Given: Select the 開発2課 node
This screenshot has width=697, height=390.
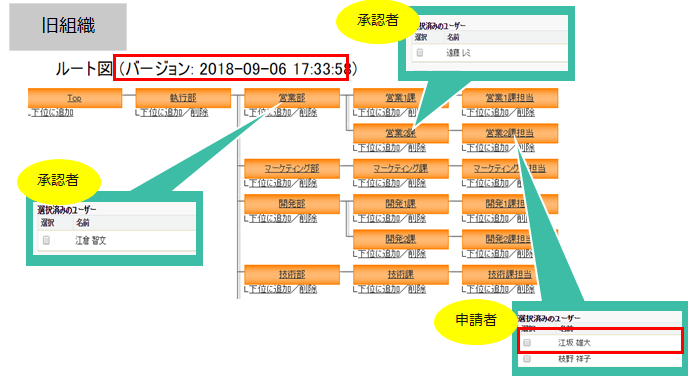Looking at the screenshot, I should tap(401, 239).
